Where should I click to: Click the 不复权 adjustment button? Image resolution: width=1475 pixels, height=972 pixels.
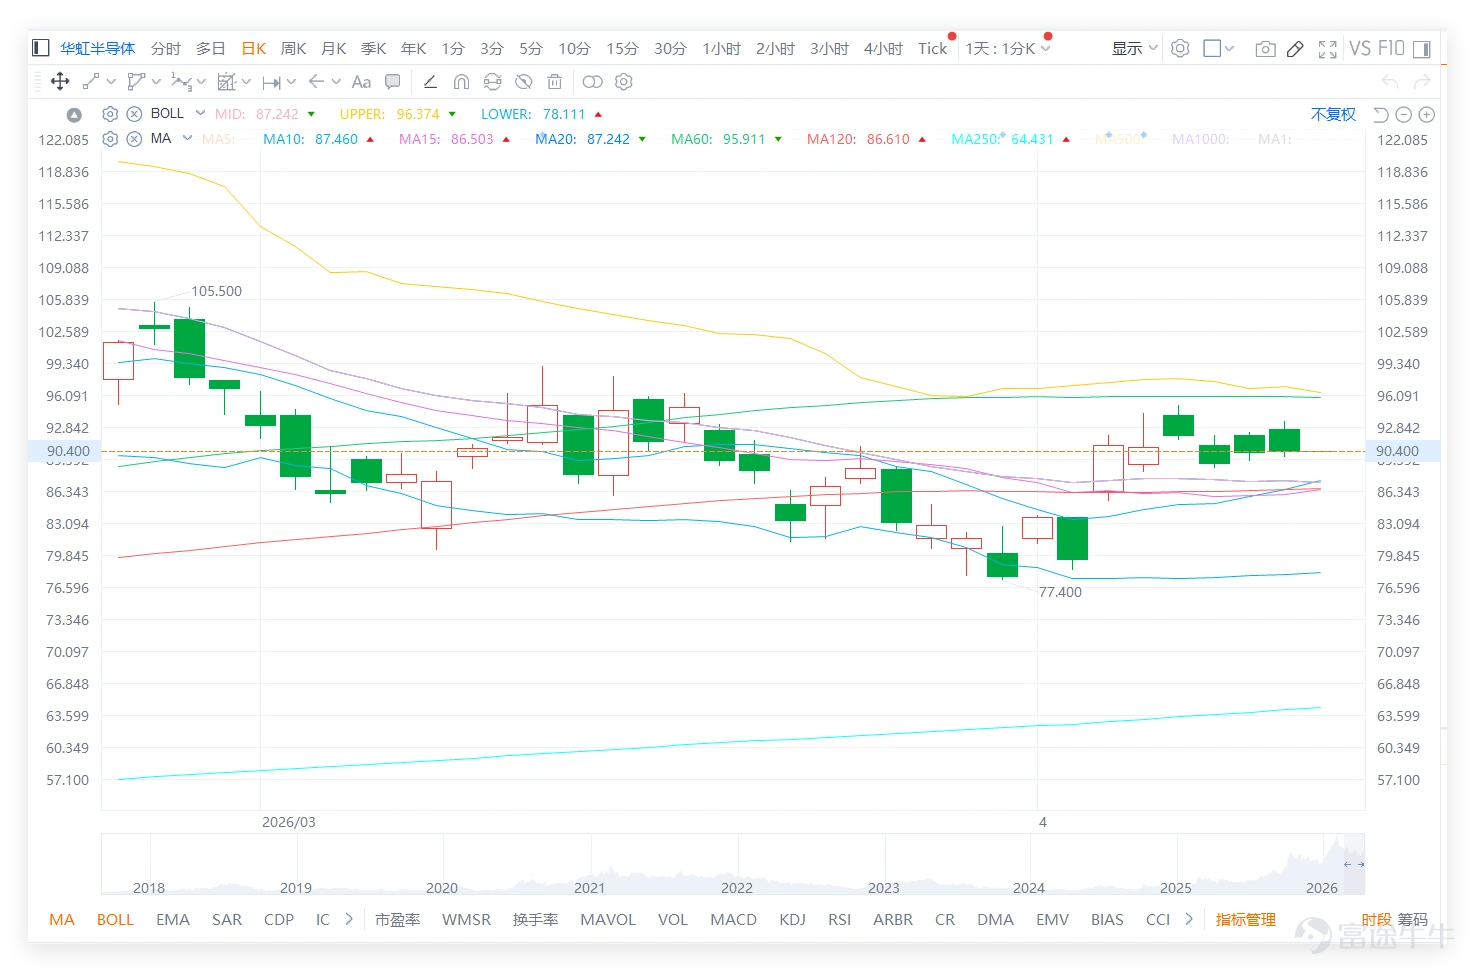1333,114
